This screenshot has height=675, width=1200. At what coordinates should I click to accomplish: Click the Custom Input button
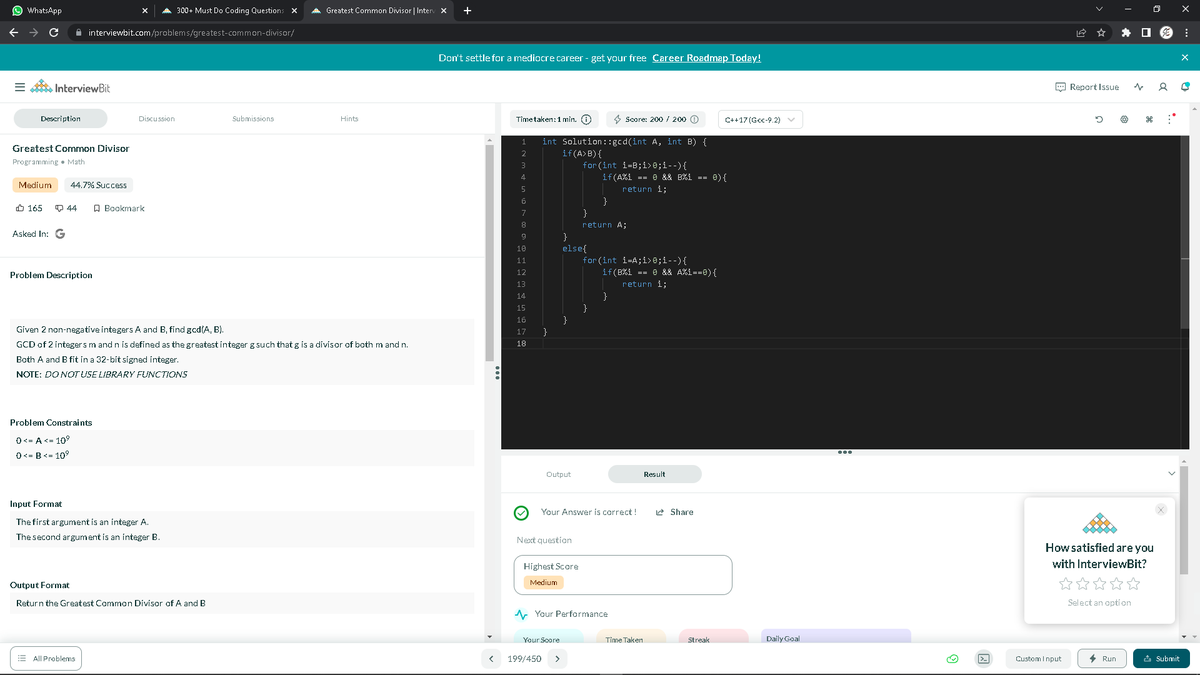[x=1039, y=658]
